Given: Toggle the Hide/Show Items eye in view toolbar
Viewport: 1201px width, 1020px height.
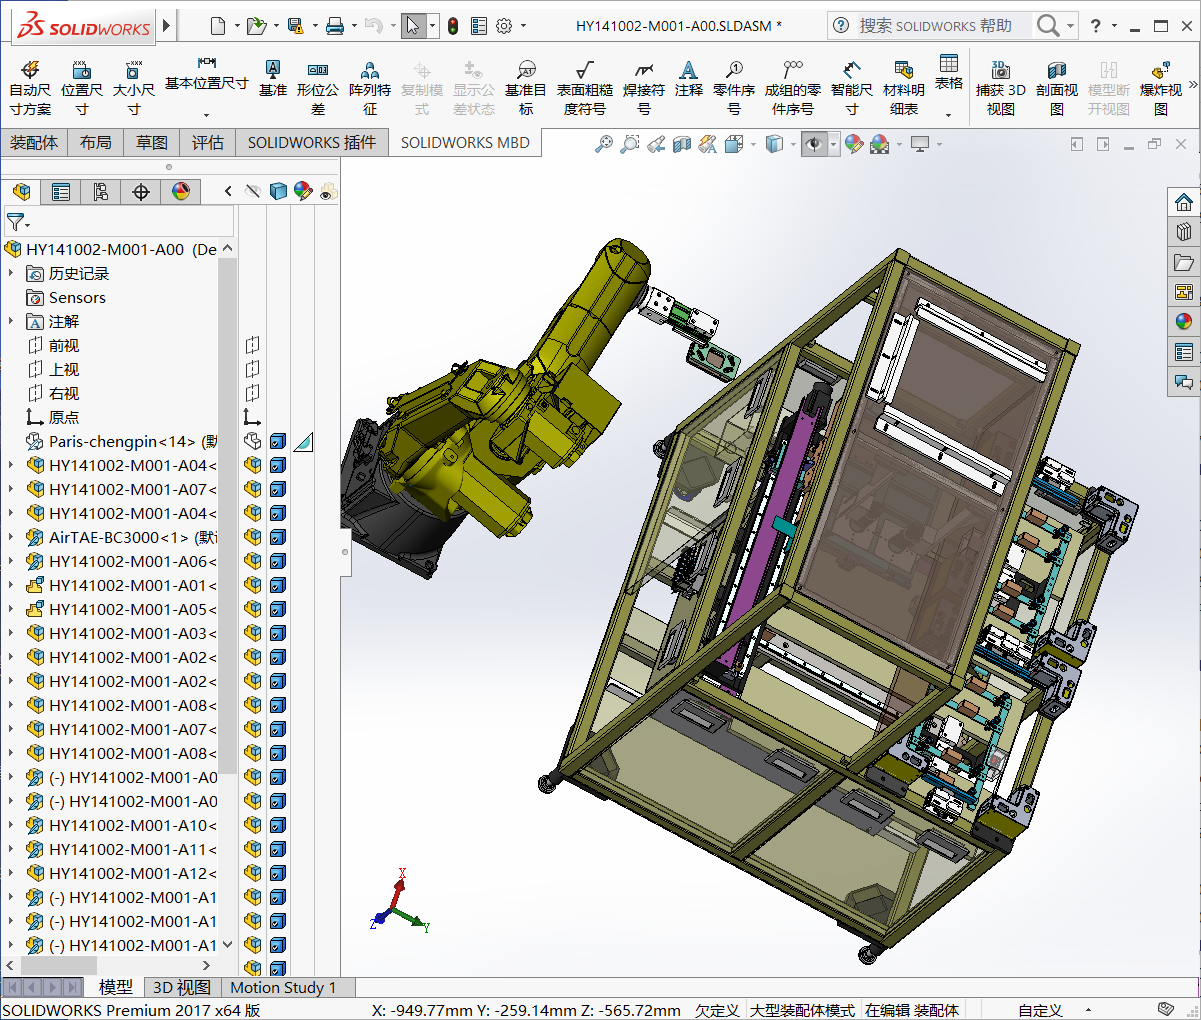Looking at the screenshot, I should [x=814, y=145].
